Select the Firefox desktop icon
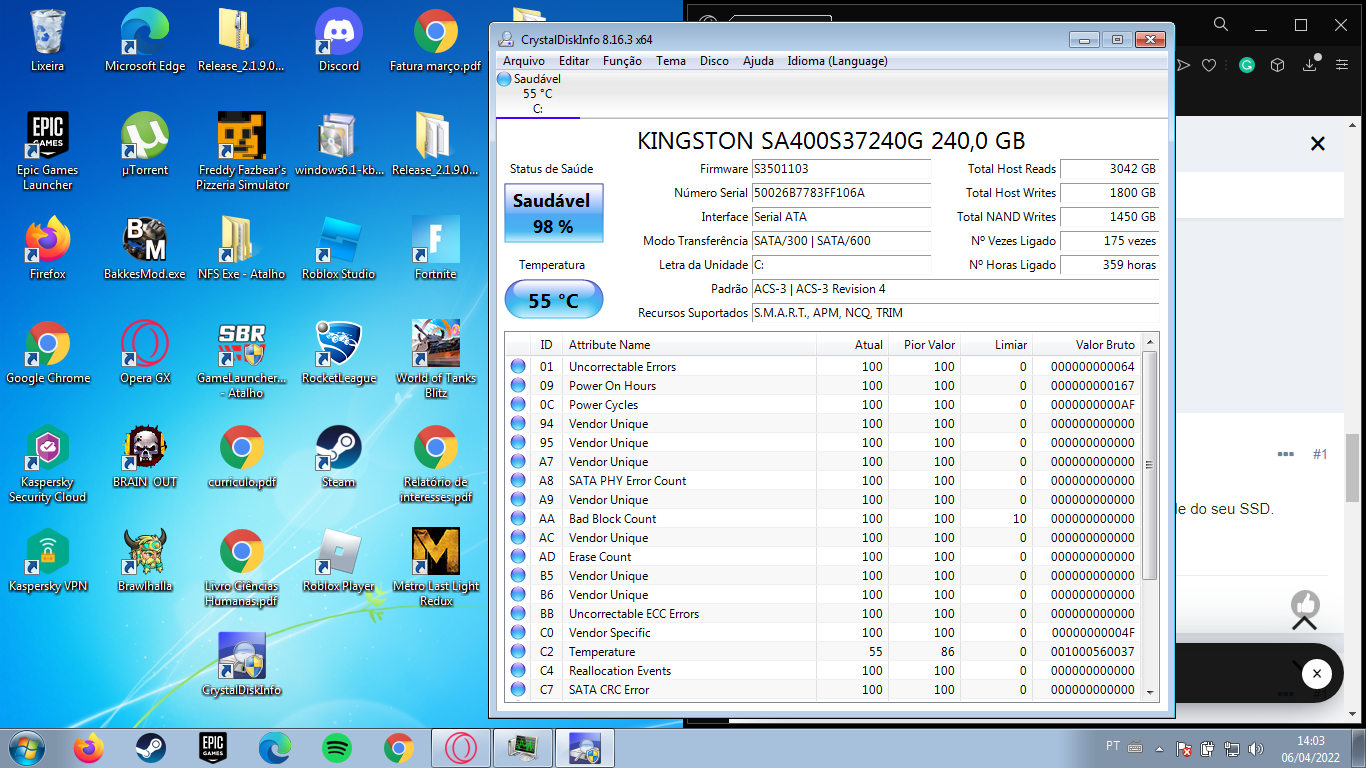1366x768 pixels. click(47, 248)
